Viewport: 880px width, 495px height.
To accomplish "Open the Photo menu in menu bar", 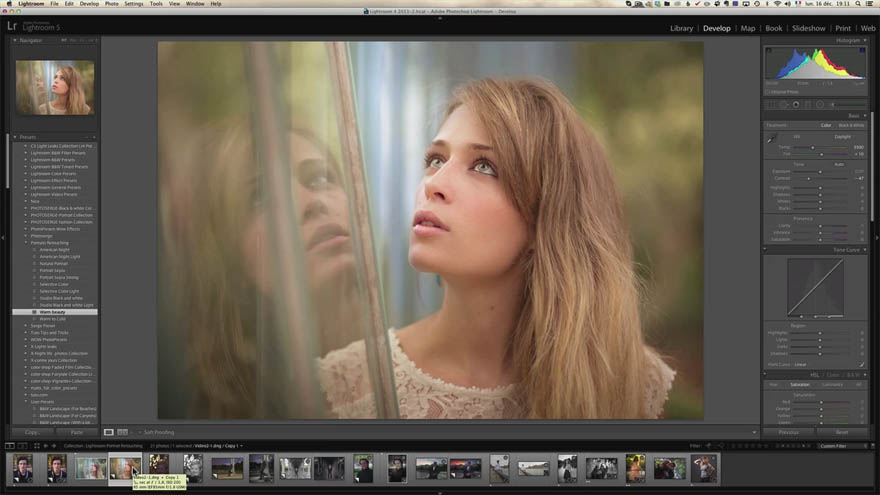I will 112,3.
